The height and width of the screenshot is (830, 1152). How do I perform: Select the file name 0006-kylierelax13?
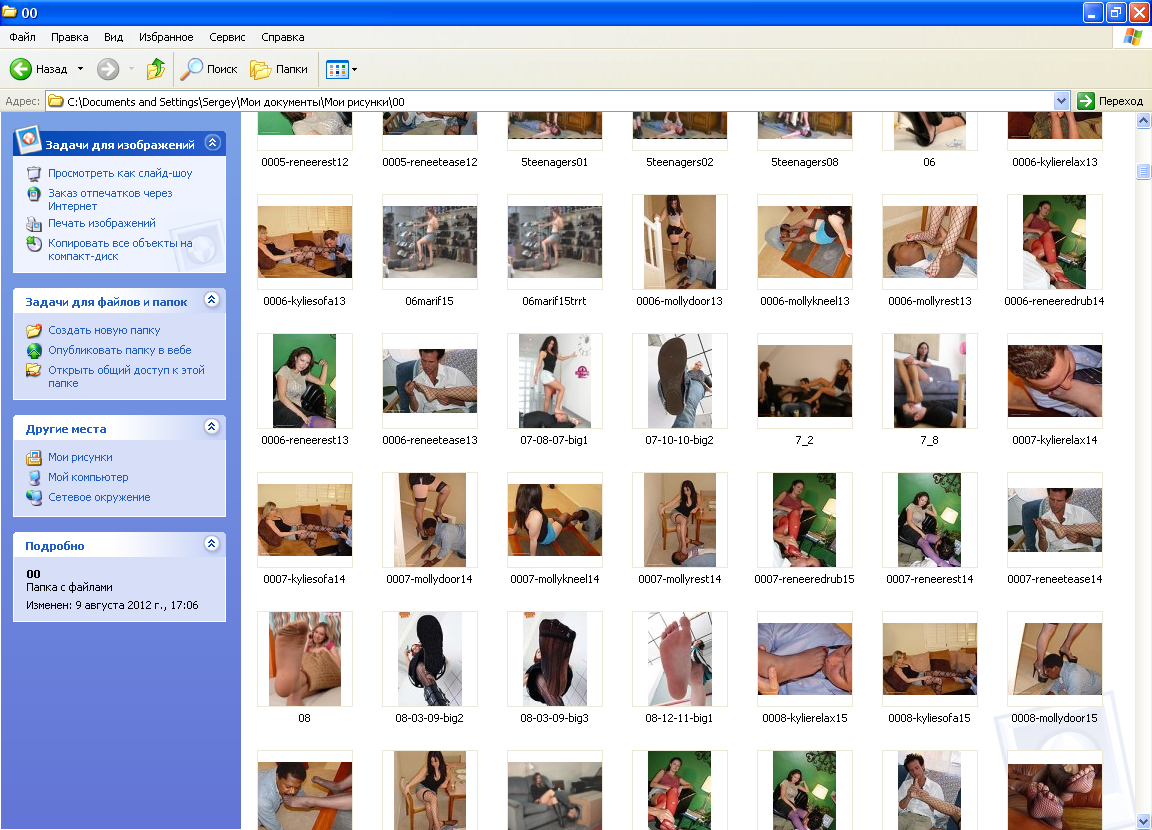(1054, 162)
